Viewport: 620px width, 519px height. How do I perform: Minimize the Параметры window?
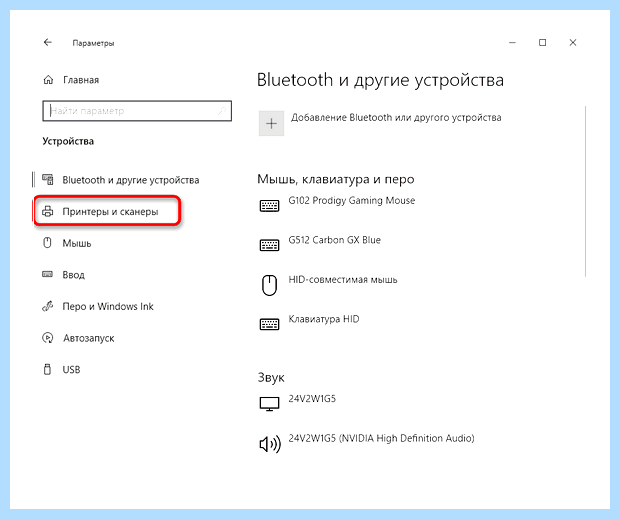coord(512,42)
